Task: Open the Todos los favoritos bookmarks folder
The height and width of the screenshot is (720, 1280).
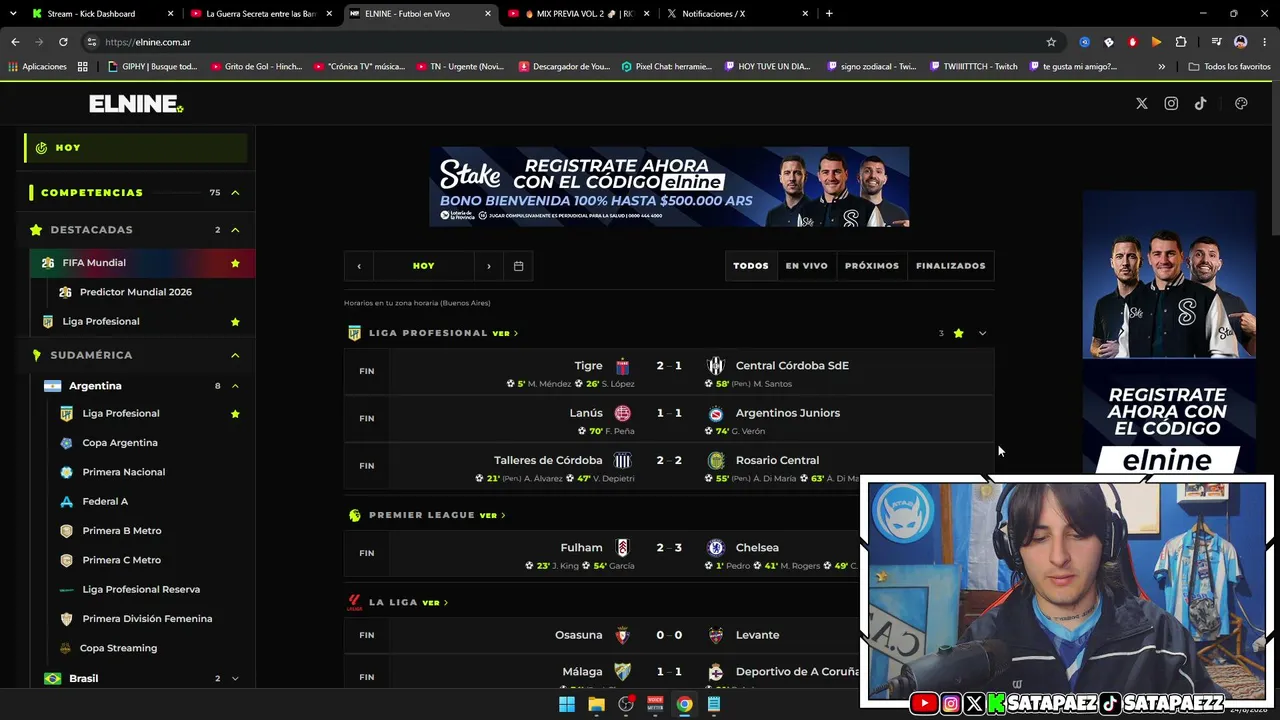Action: 1229,67
